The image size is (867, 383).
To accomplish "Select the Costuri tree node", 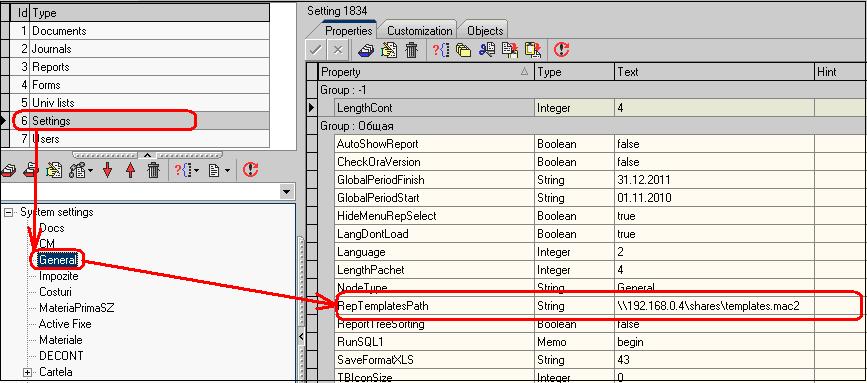I will [x=55, y=292].
